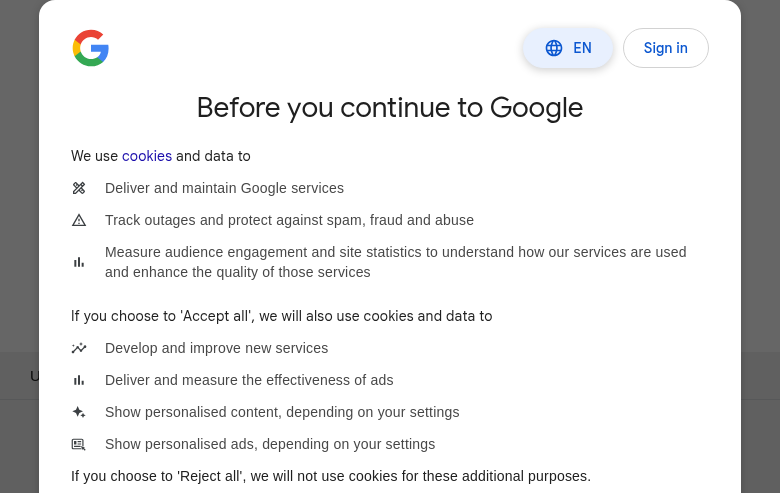
Task: Click the 'Develop and improve new services' text
Action: pos(216,348)
